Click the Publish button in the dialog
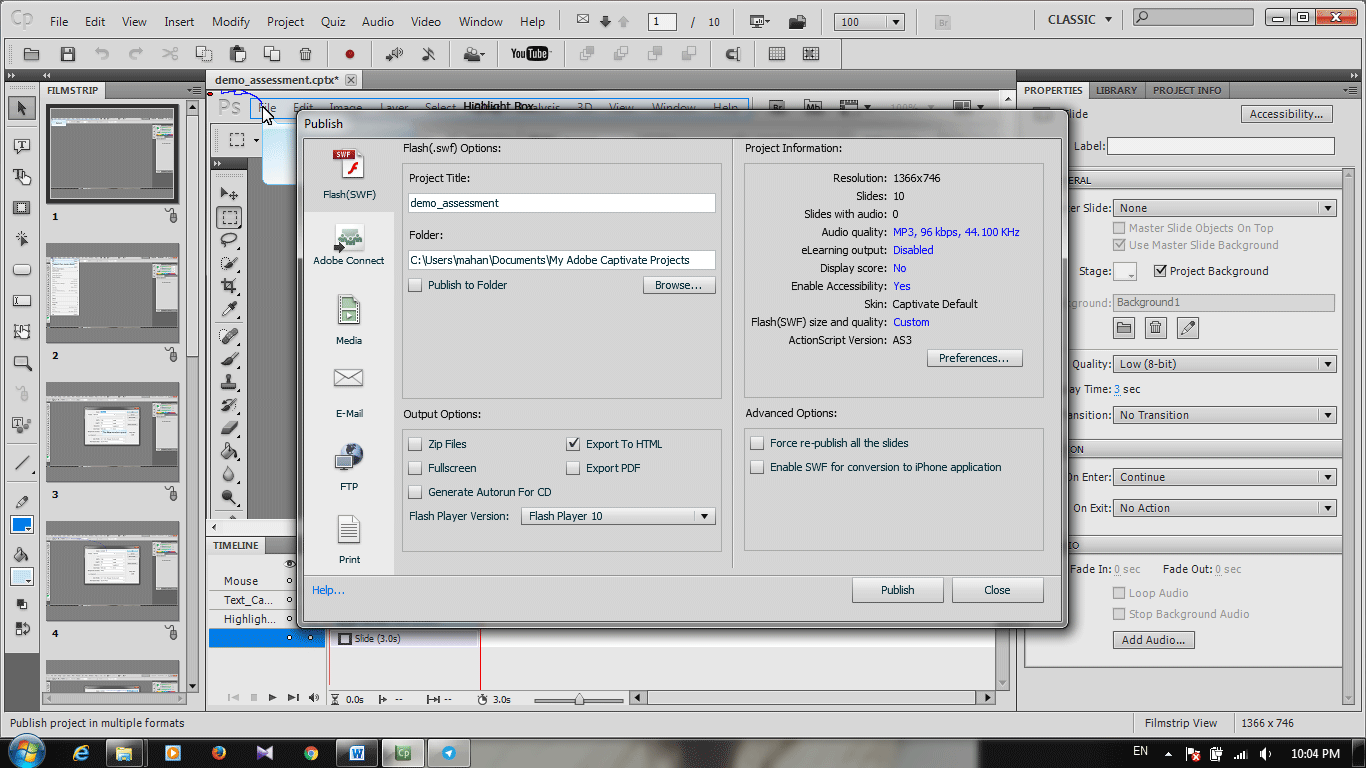The width and height of the screenshot is (1366, 768). [x=897, y=590]
